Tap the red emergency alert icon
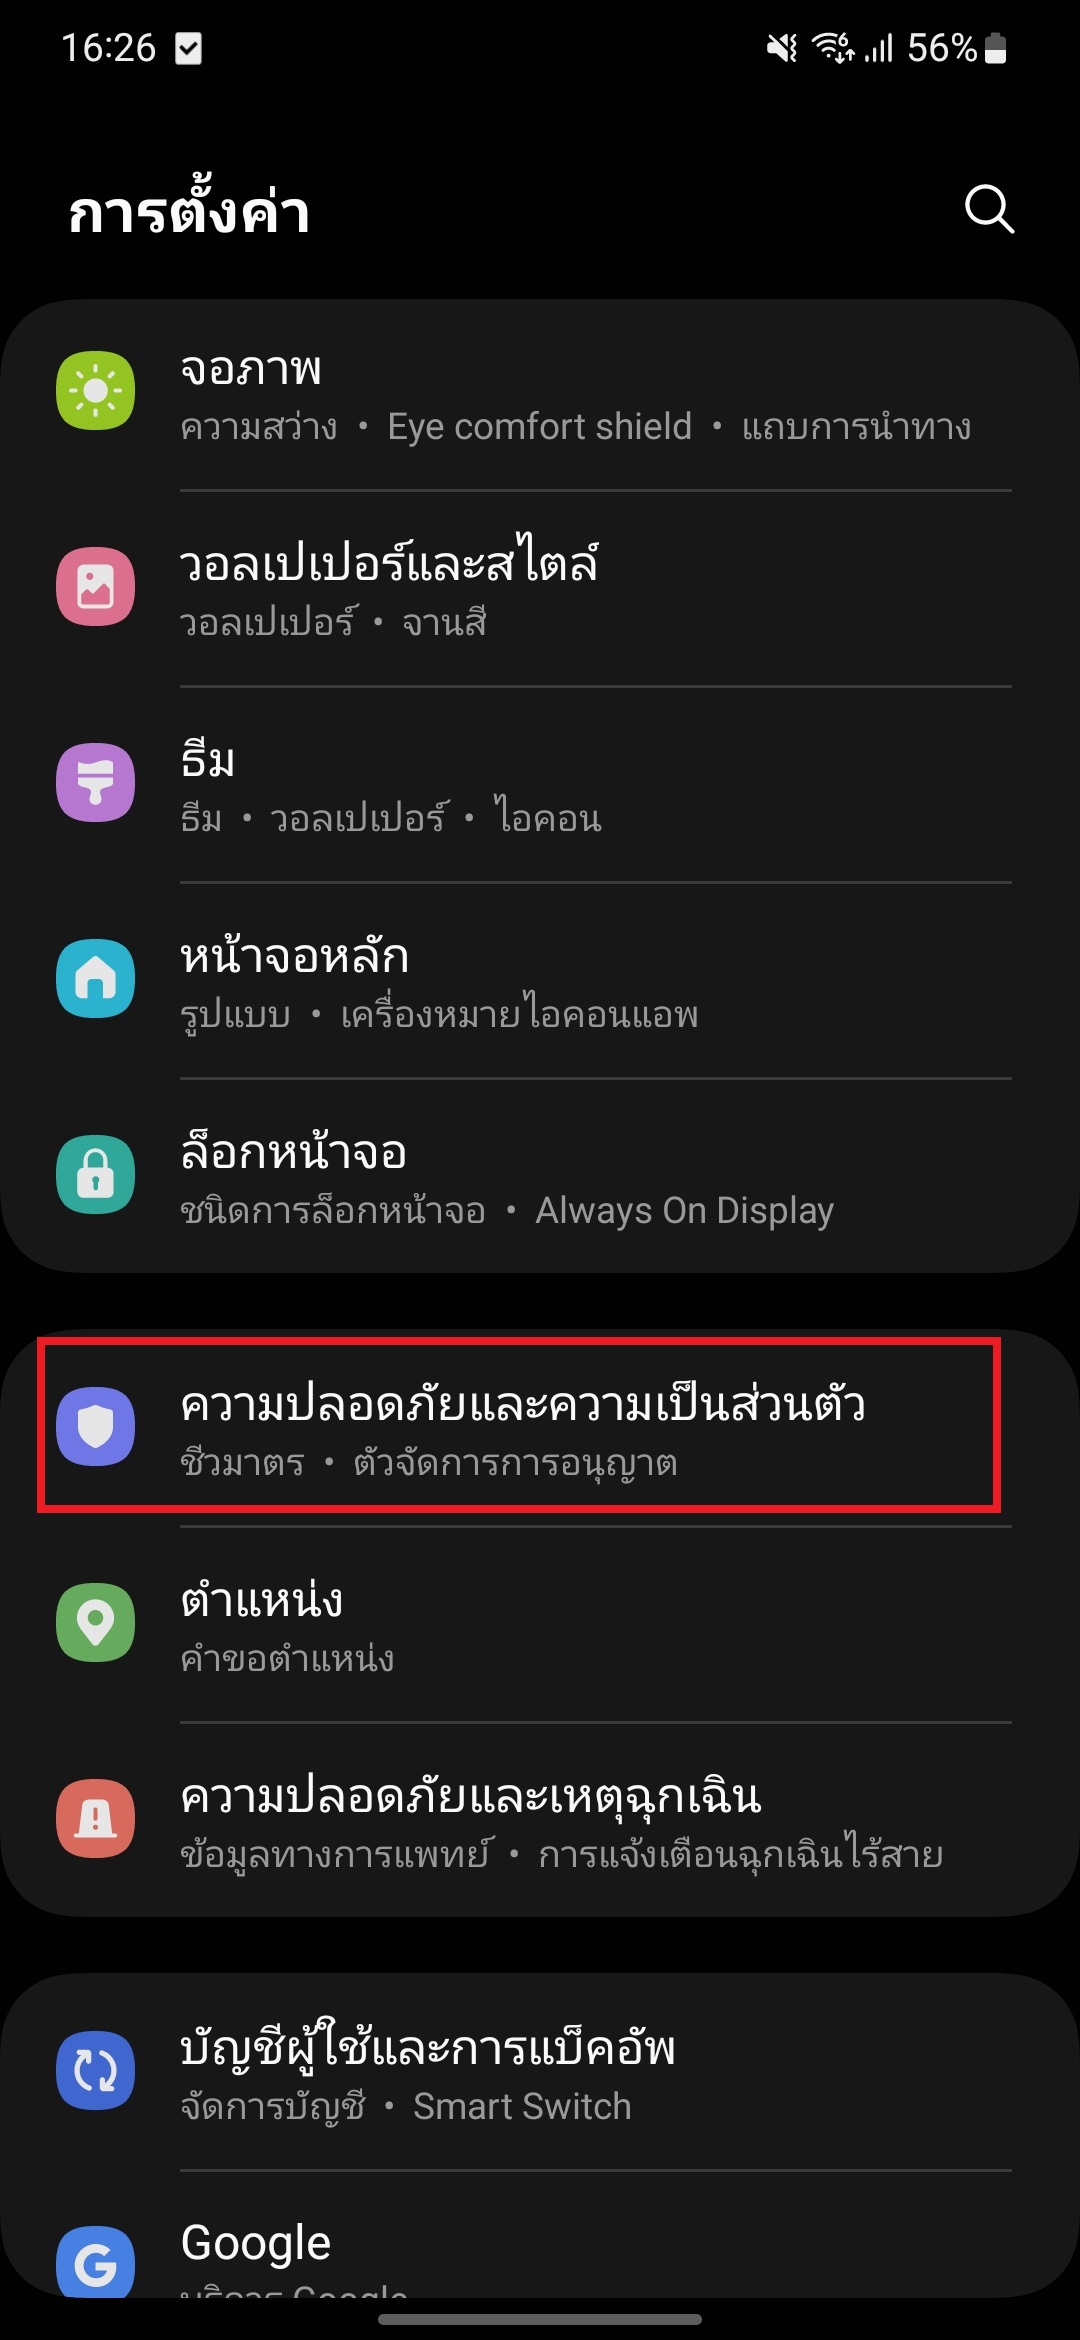Viewport: 1080px width, 2340px height. 95,1818
